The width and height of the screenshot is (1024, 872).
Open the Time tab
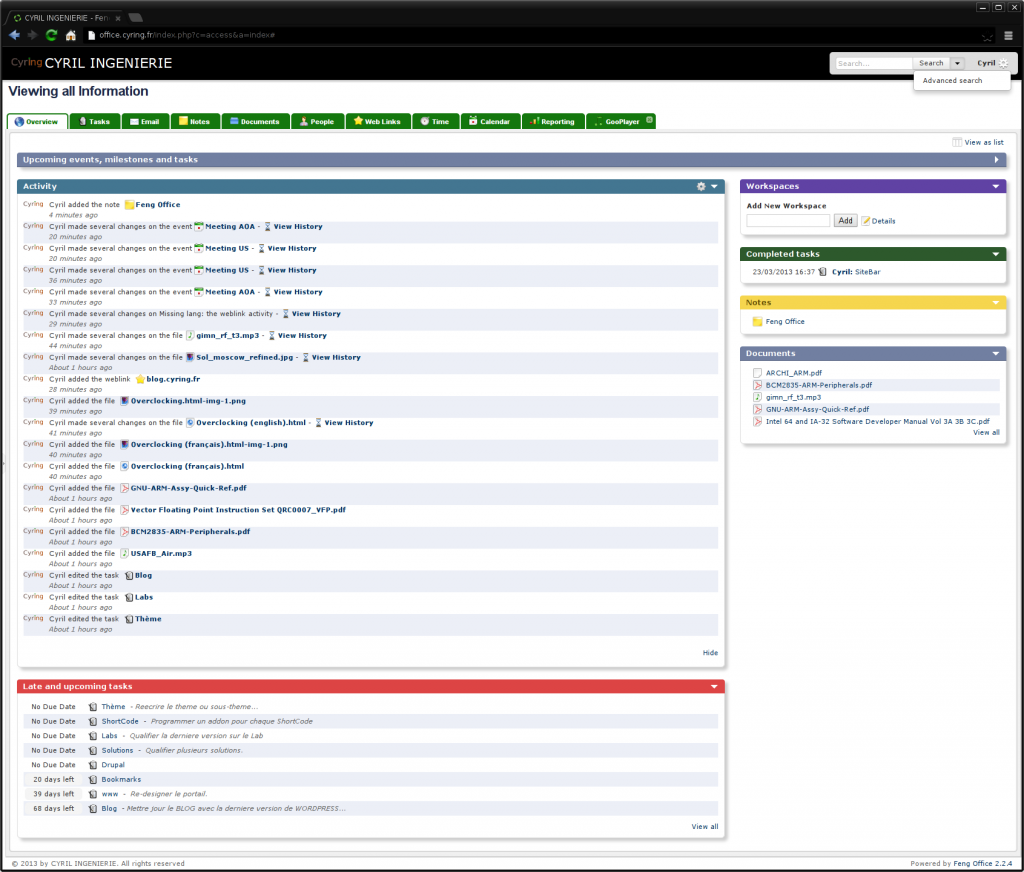click(x=436, y=121)
